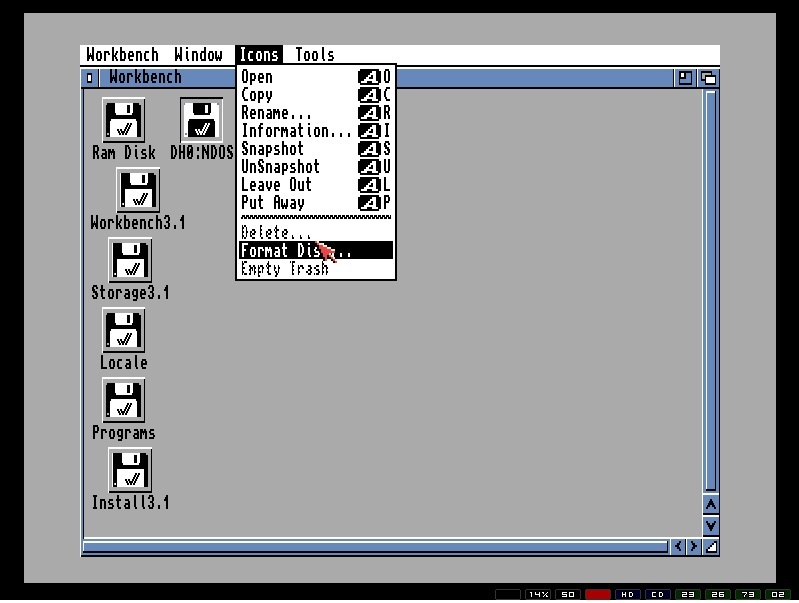Screen dimensions: 799x603
Task: Choose Put Away menu entry
Action: click(x=316, y=203)
